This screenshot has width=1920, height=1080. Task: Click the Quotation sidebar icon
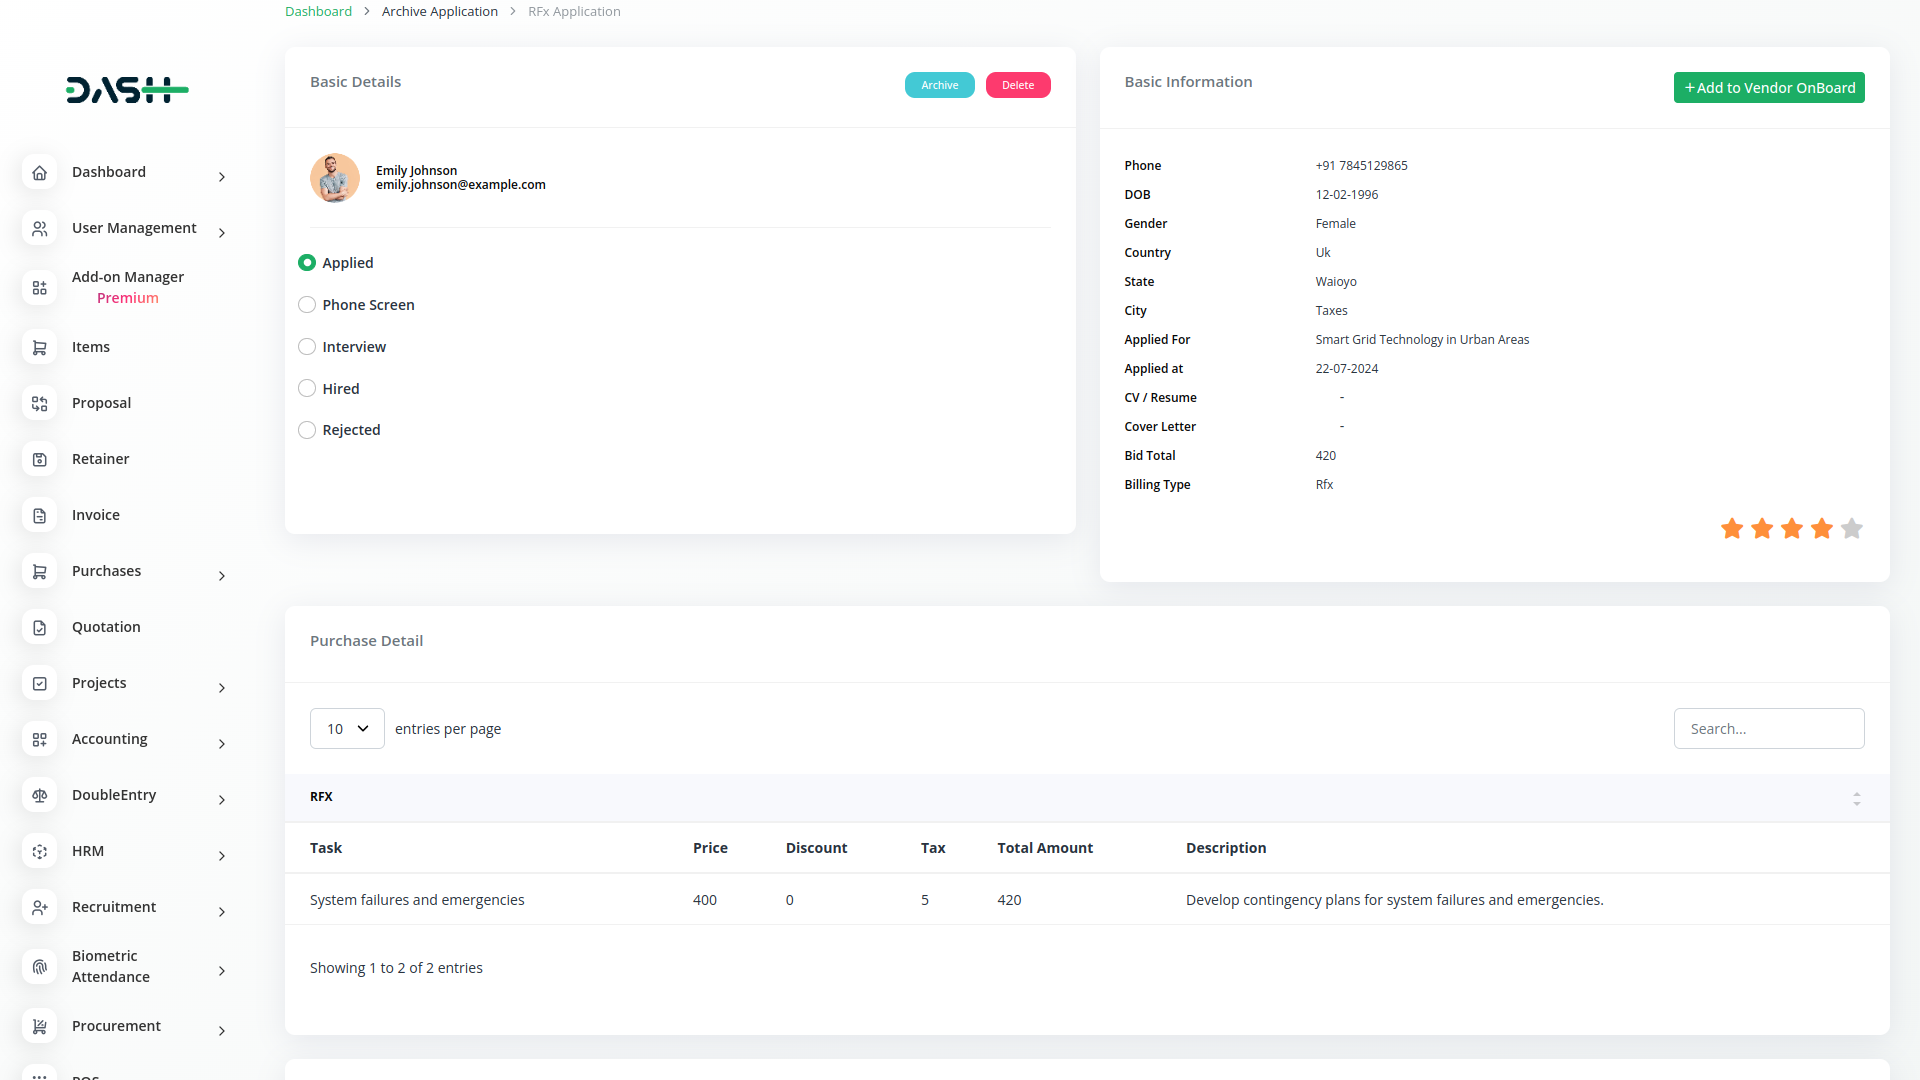coord(40,627)
